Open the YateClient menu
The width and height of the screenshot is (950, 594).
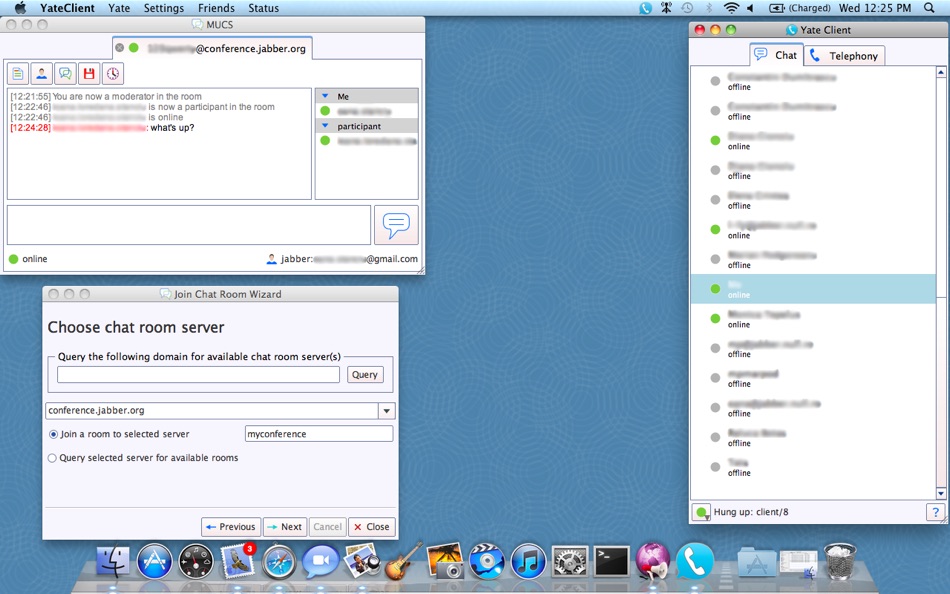pos(67,8)
